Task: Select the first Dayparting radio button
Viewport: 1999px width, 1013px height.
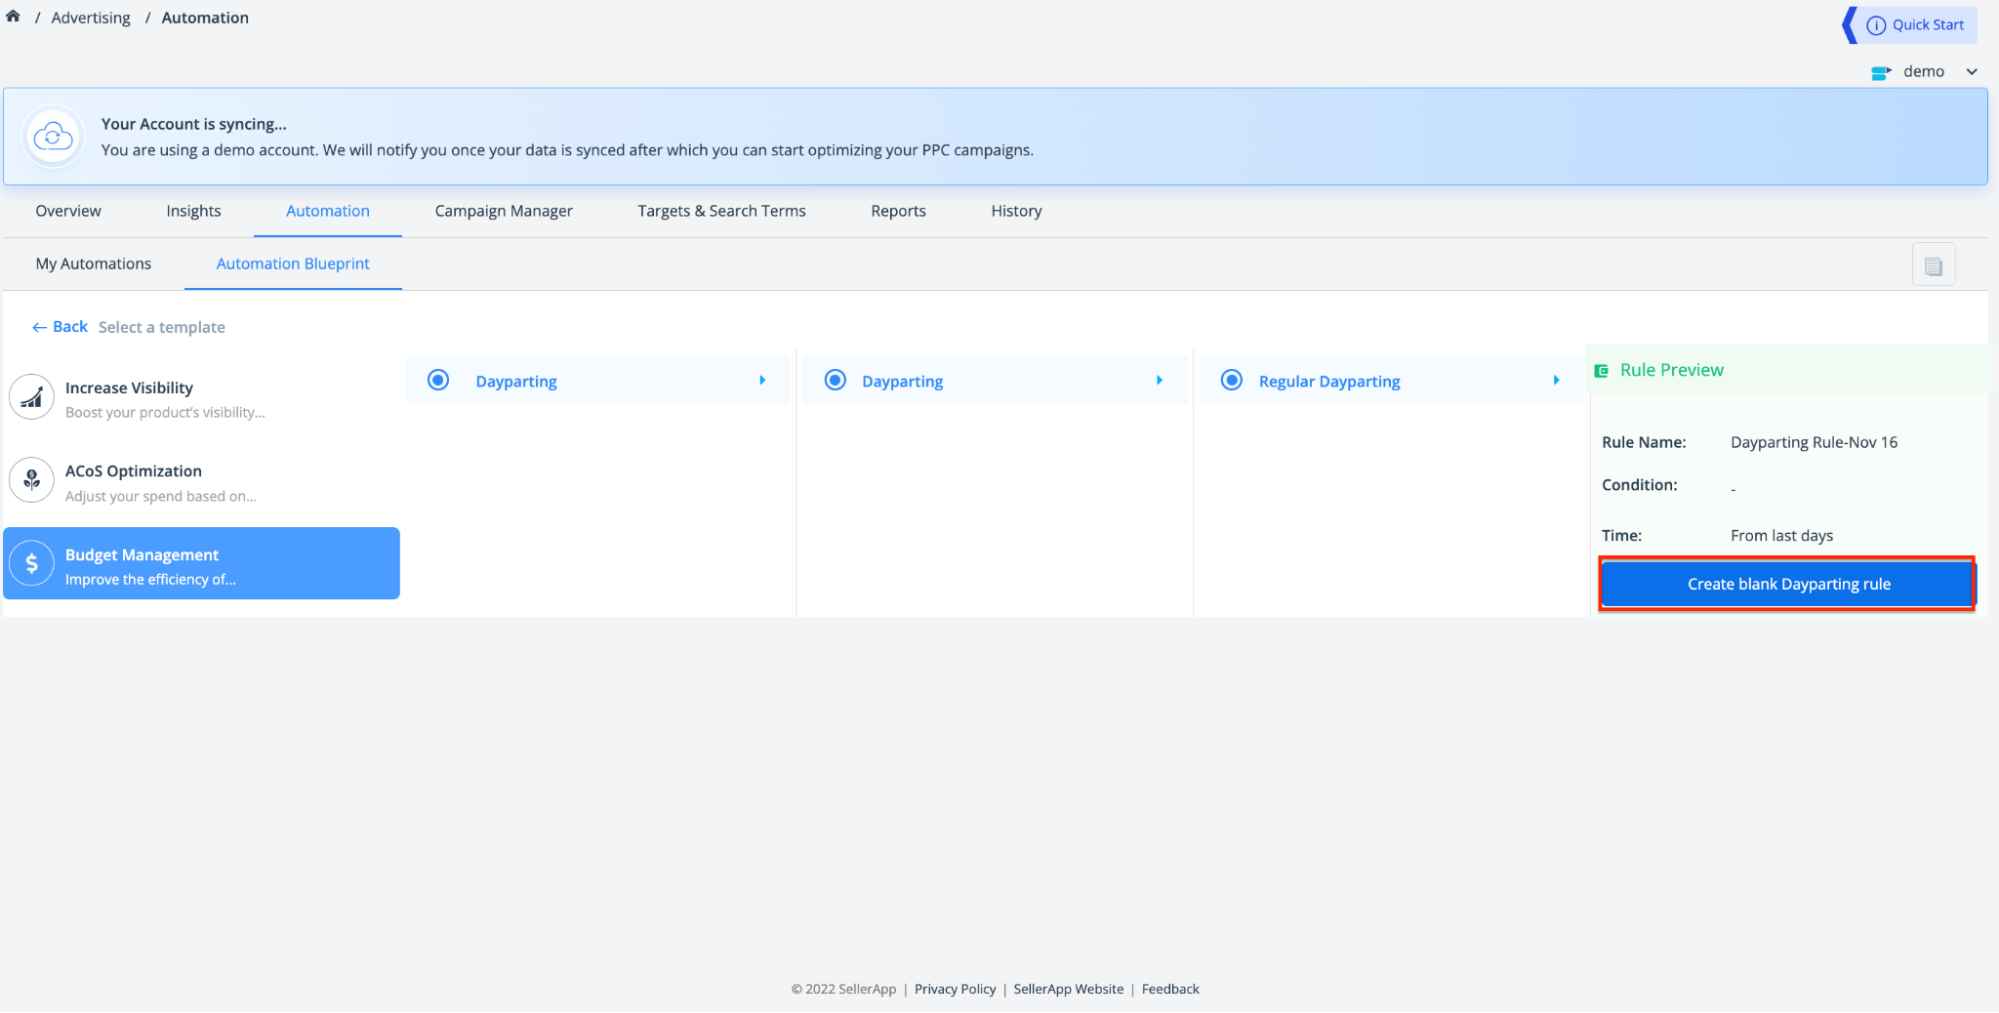Action: click(438, 380)
